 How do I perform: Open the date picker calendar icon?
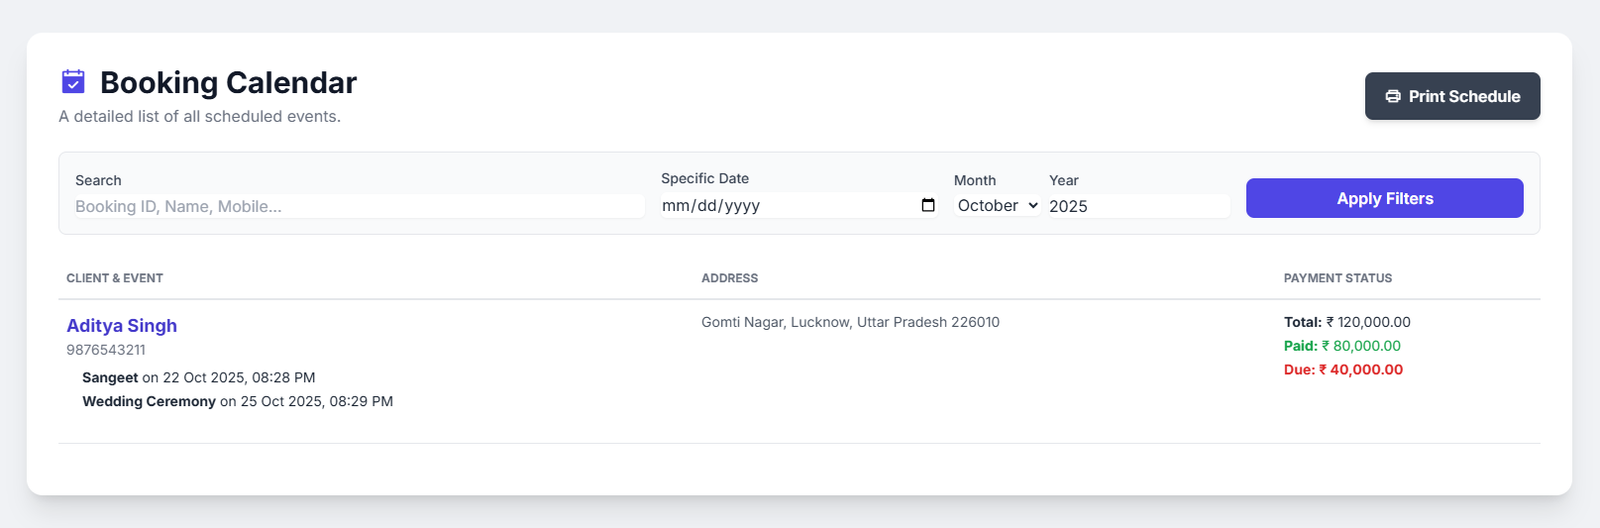pyautogui.click(x=928, y=205)
